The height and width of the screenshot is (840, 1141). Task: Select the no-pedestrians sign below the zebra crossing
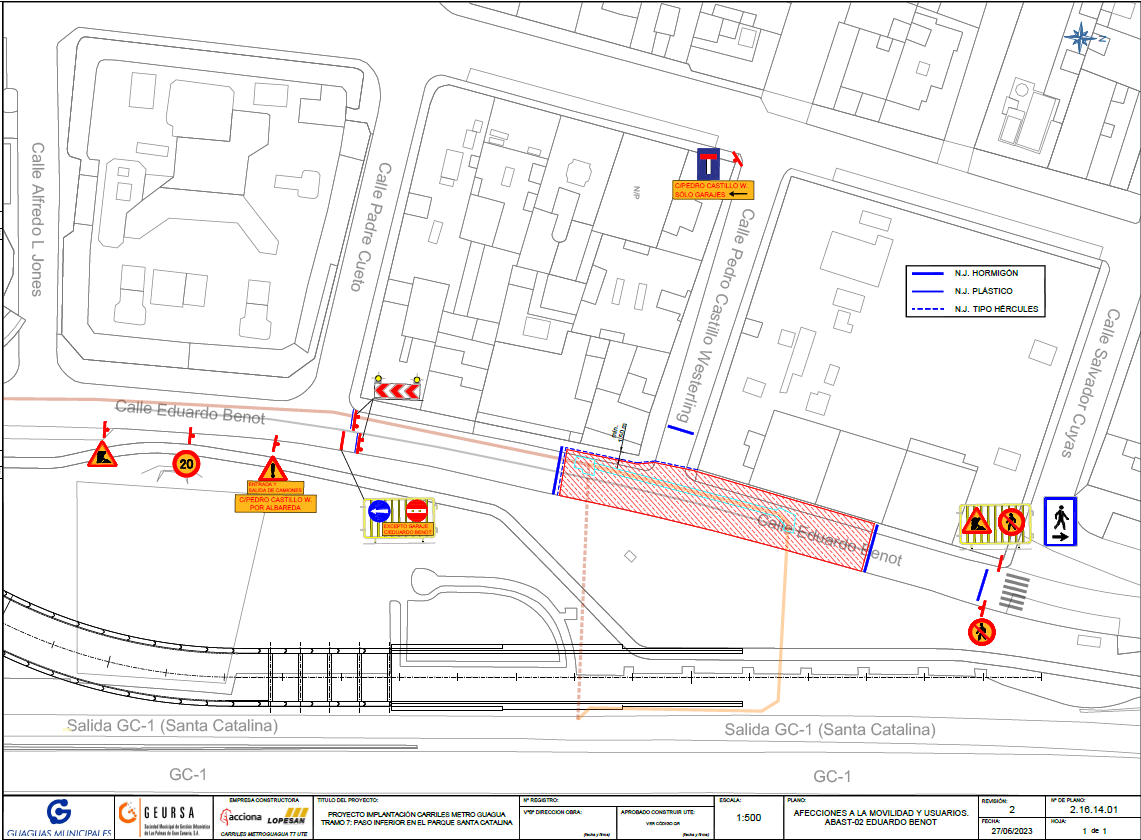click(x=982, y=631)
